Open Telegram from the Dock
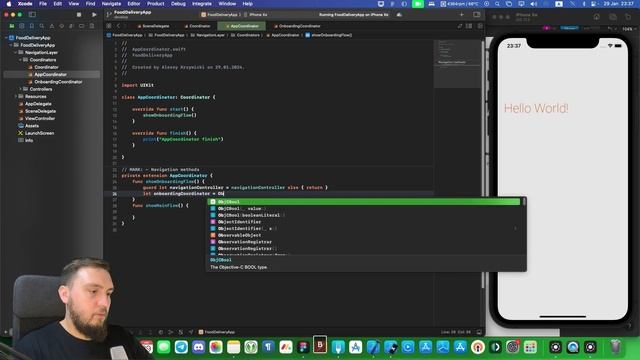640x360 pixels. coord(181,347)
